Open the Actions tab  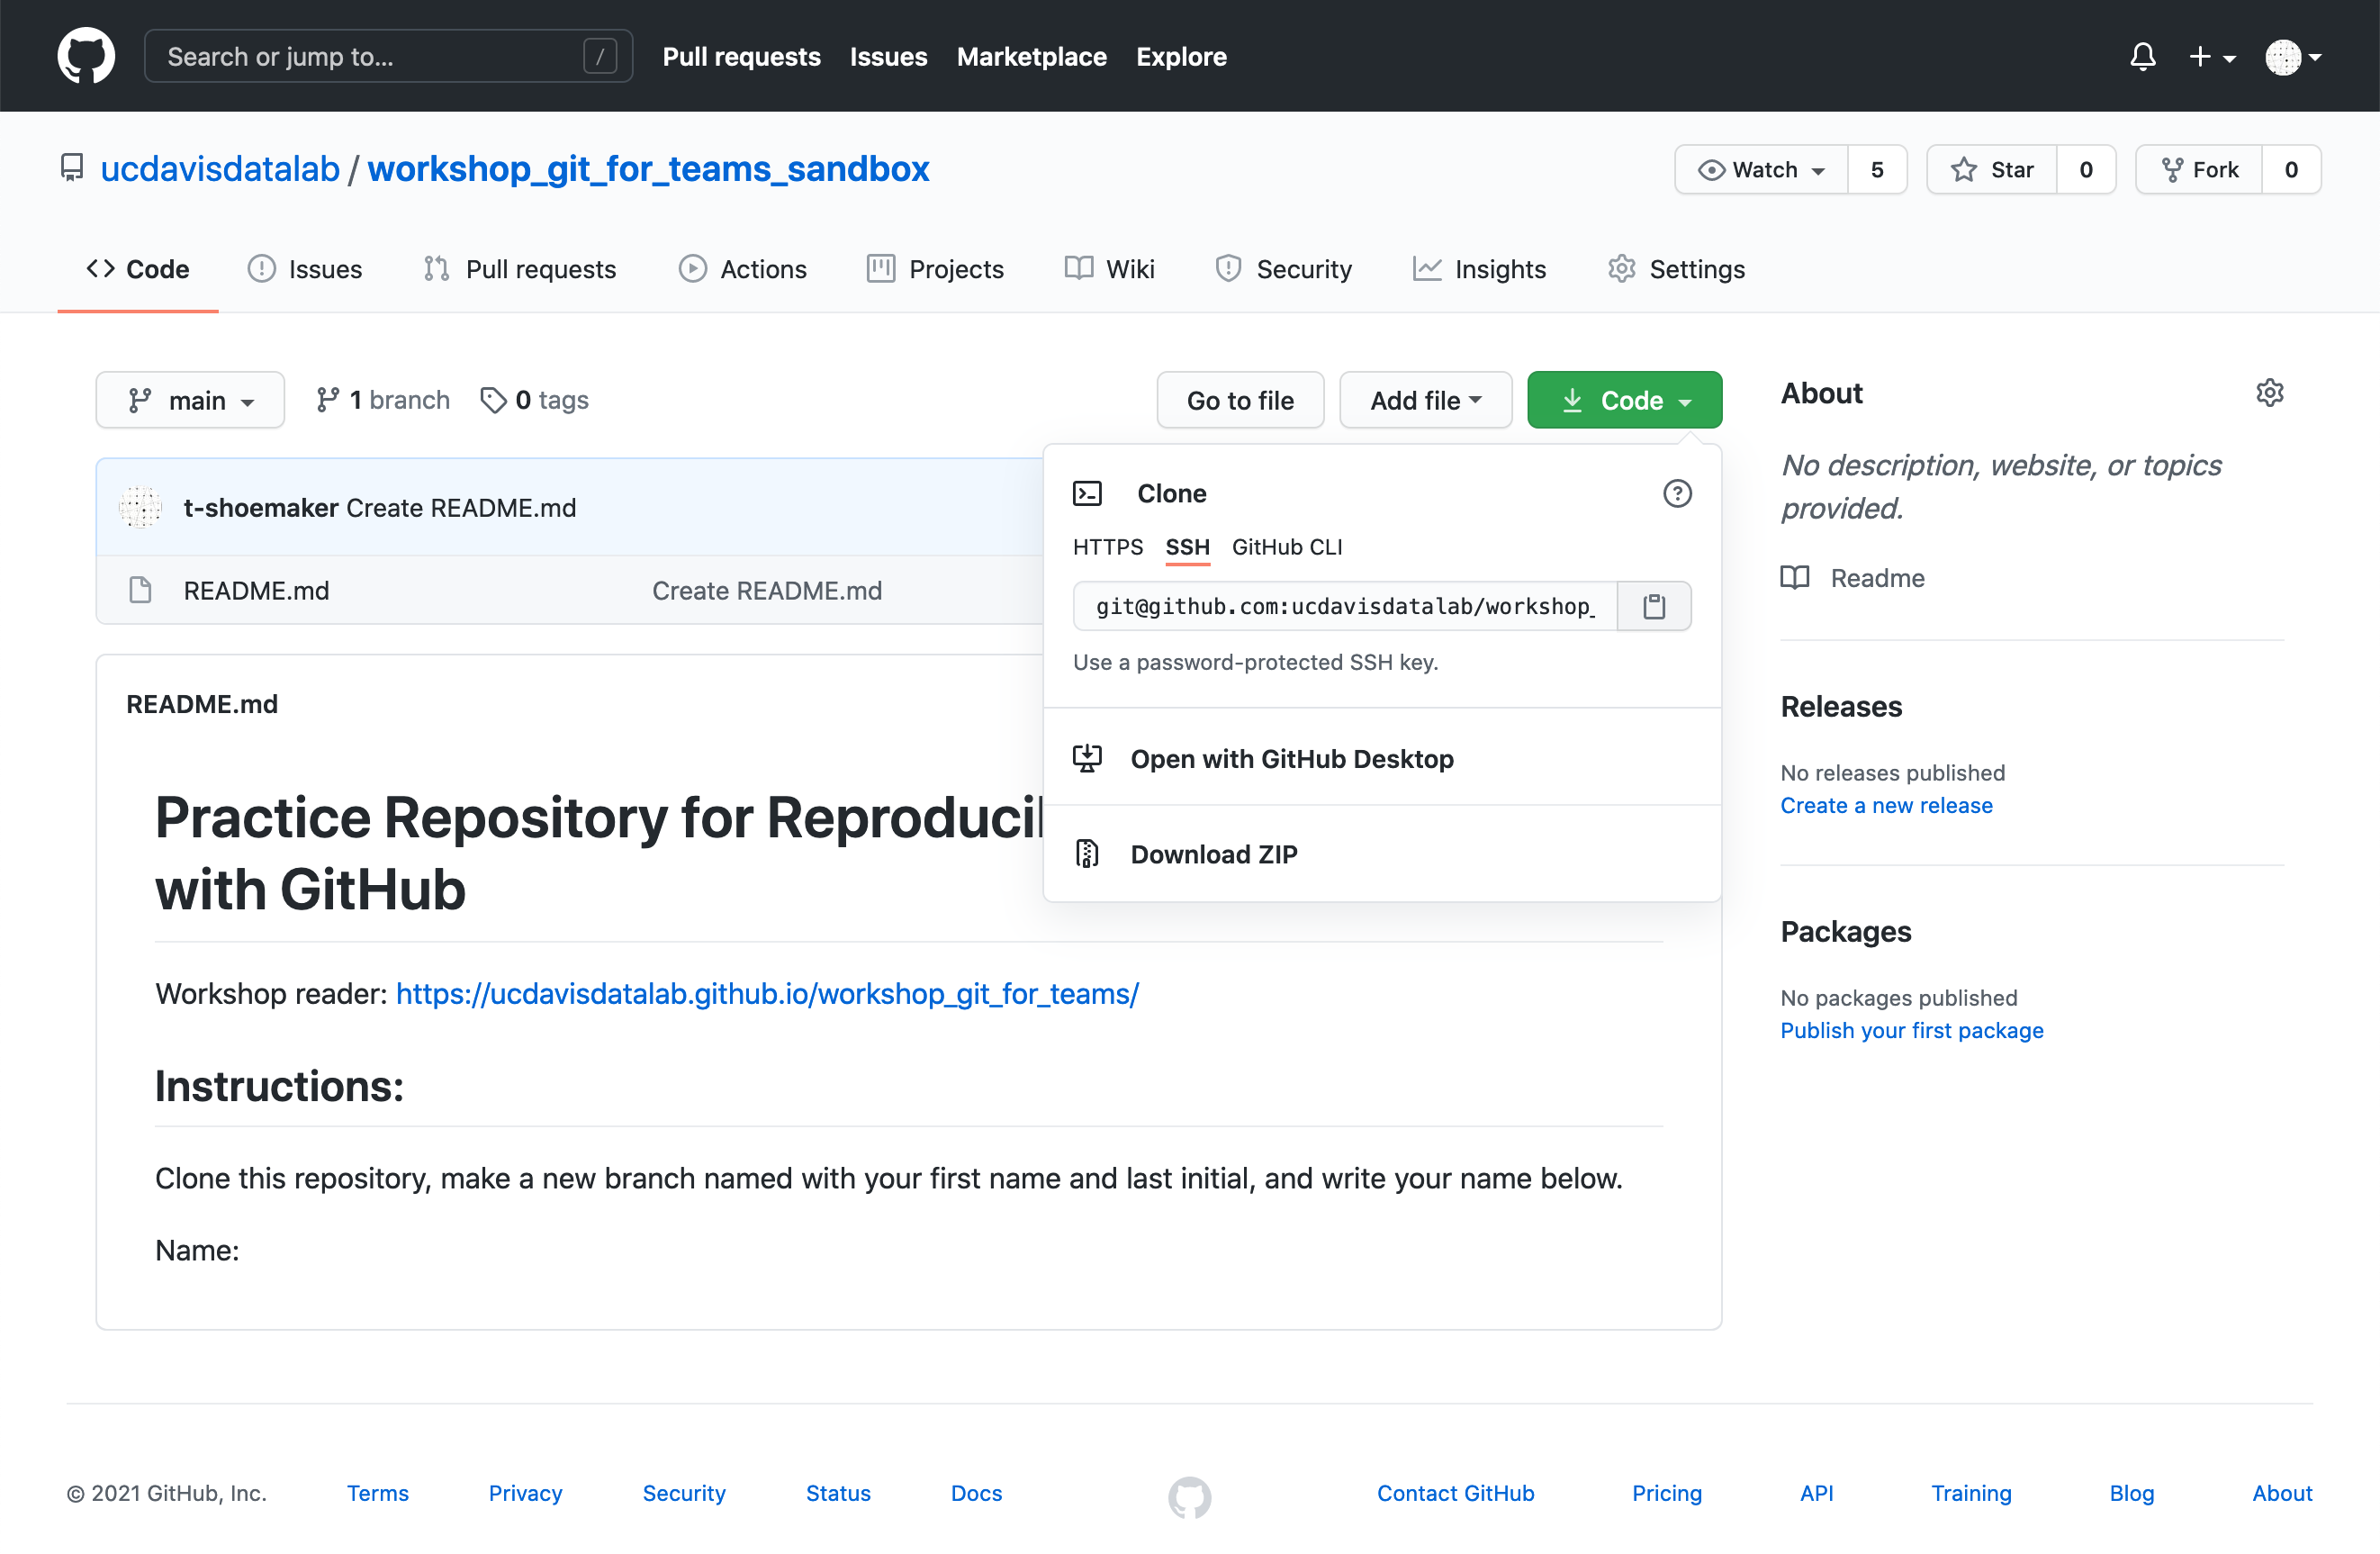click(x=742, y=269)
